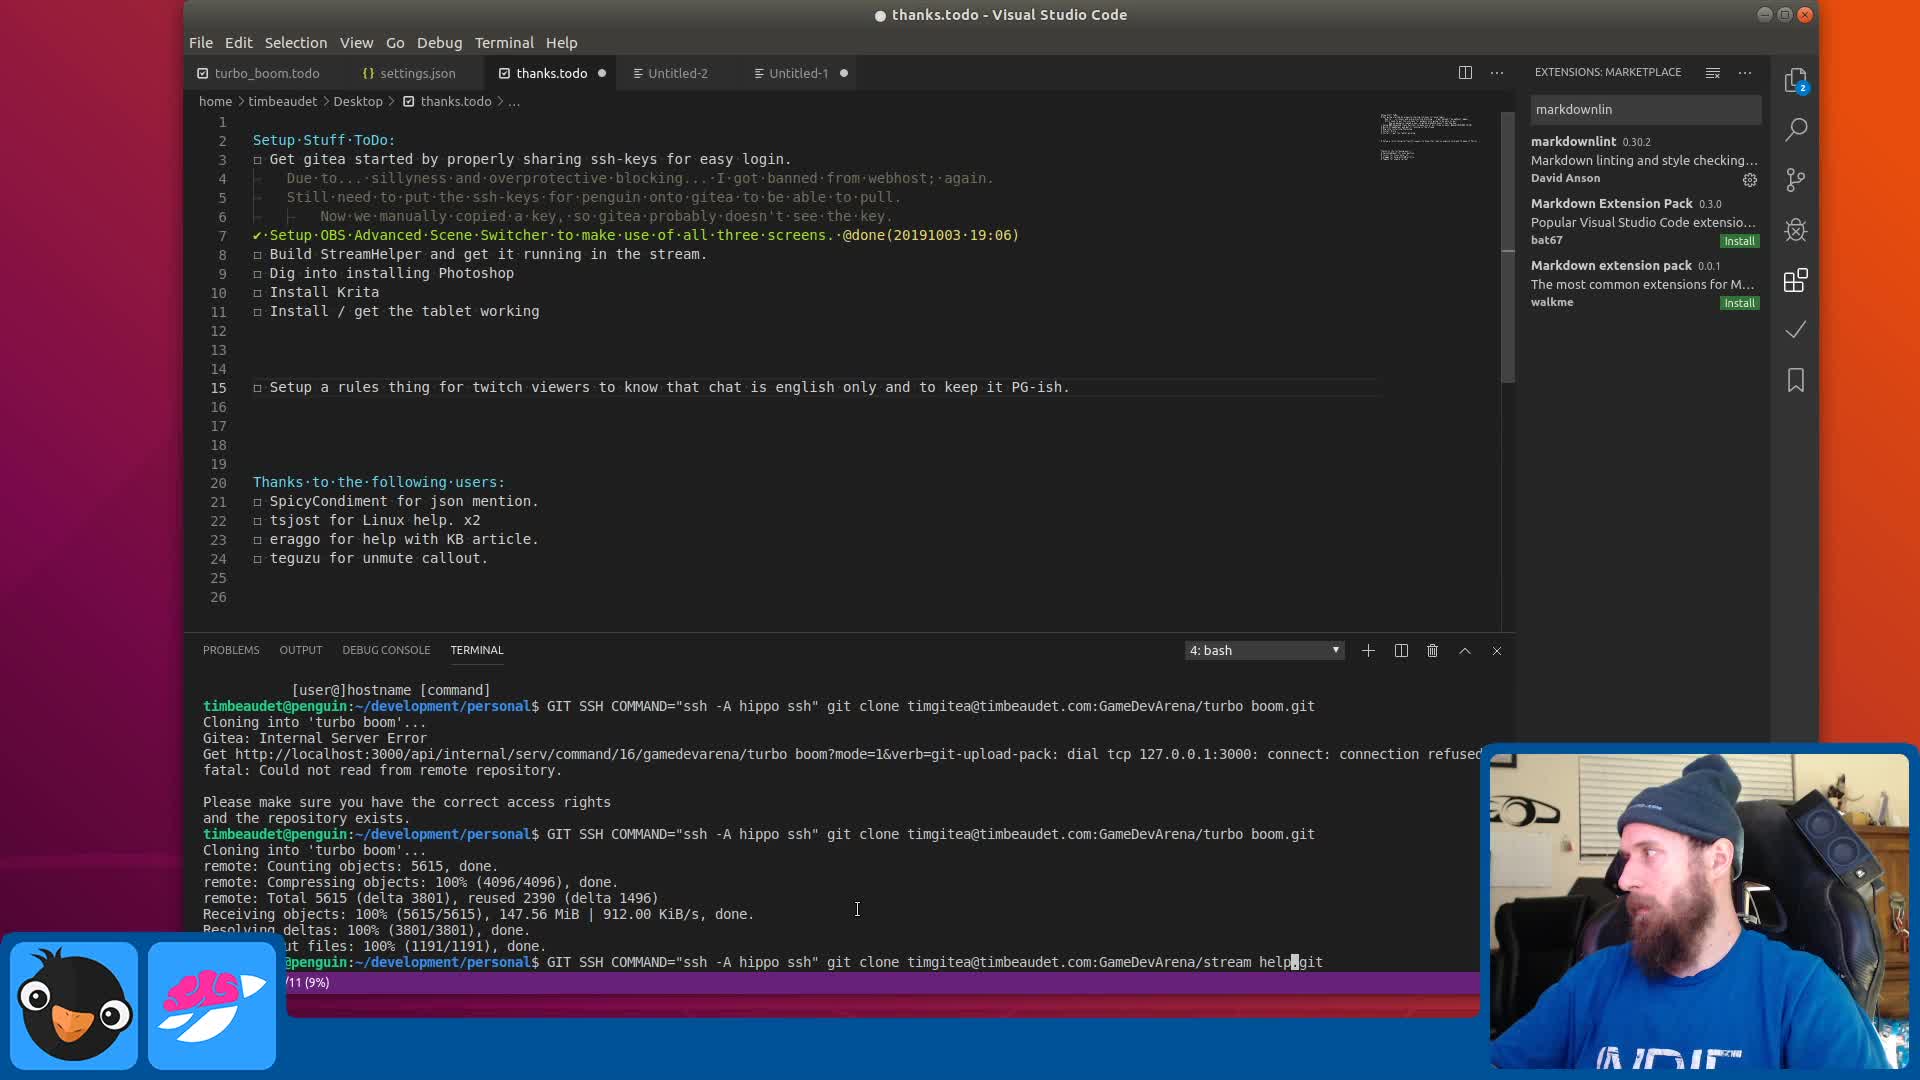The width and height of the screenshot is (1920, 1080).
Task: Create a new terminal with plus icon
Action: [1368, 651]
